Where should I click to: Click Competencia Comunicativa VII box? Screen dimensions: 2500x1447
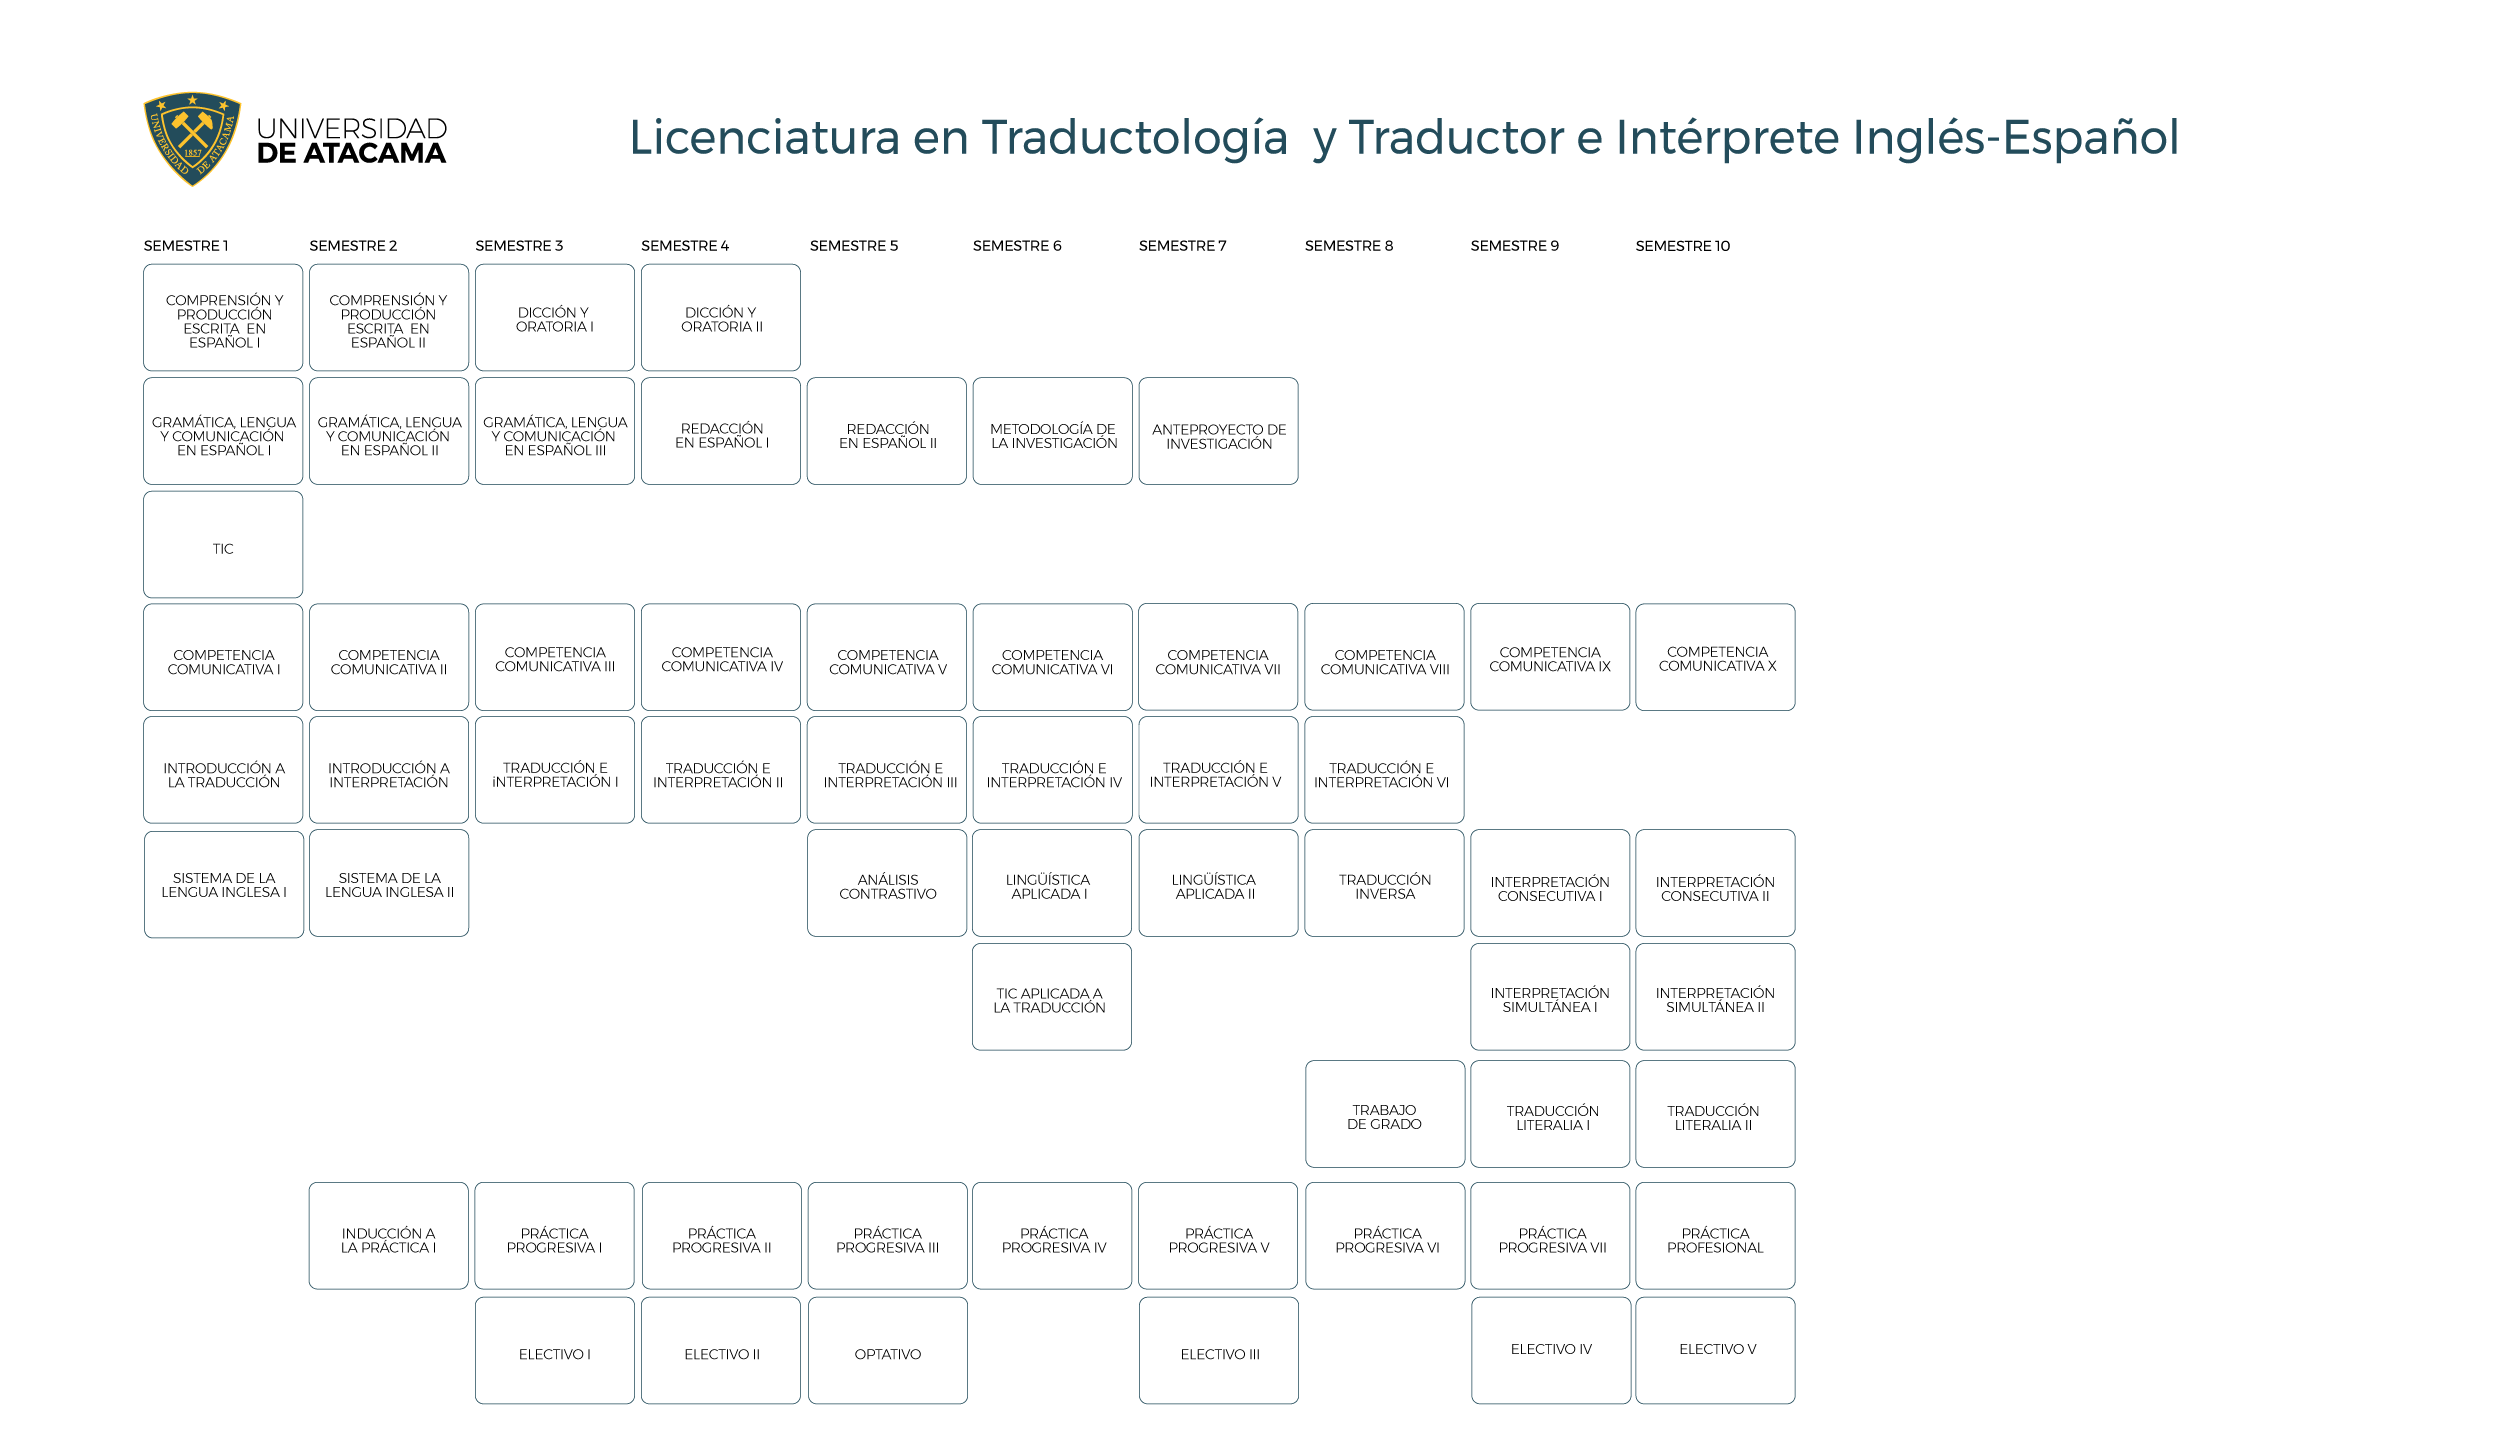click(x=1218, y=658)
